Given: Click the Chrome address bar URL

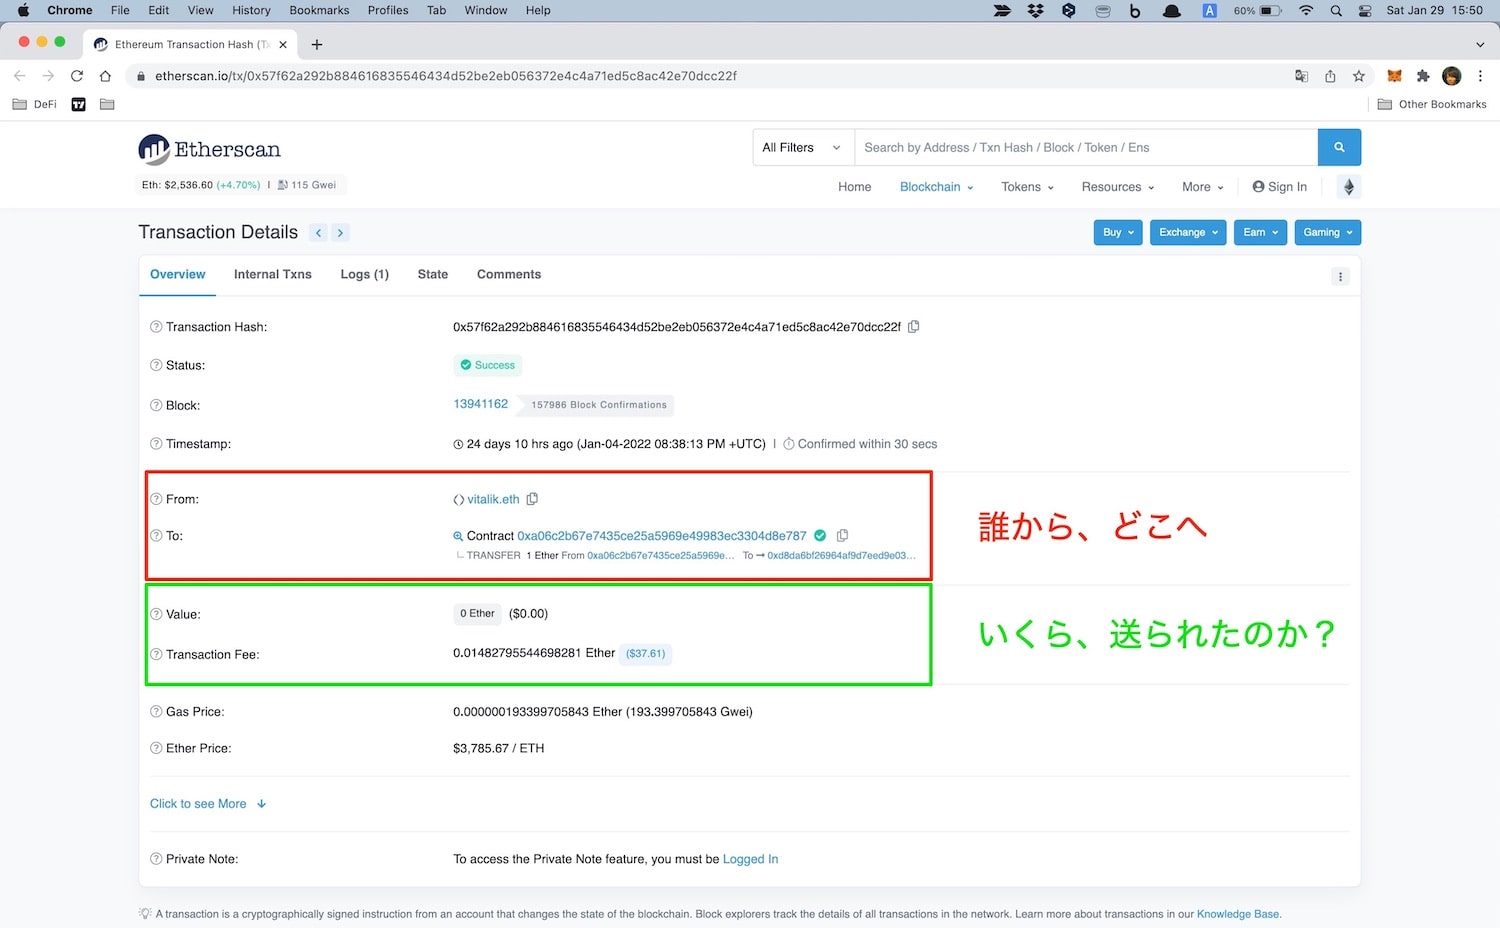Looking at the screenshot, I should 446,76.
